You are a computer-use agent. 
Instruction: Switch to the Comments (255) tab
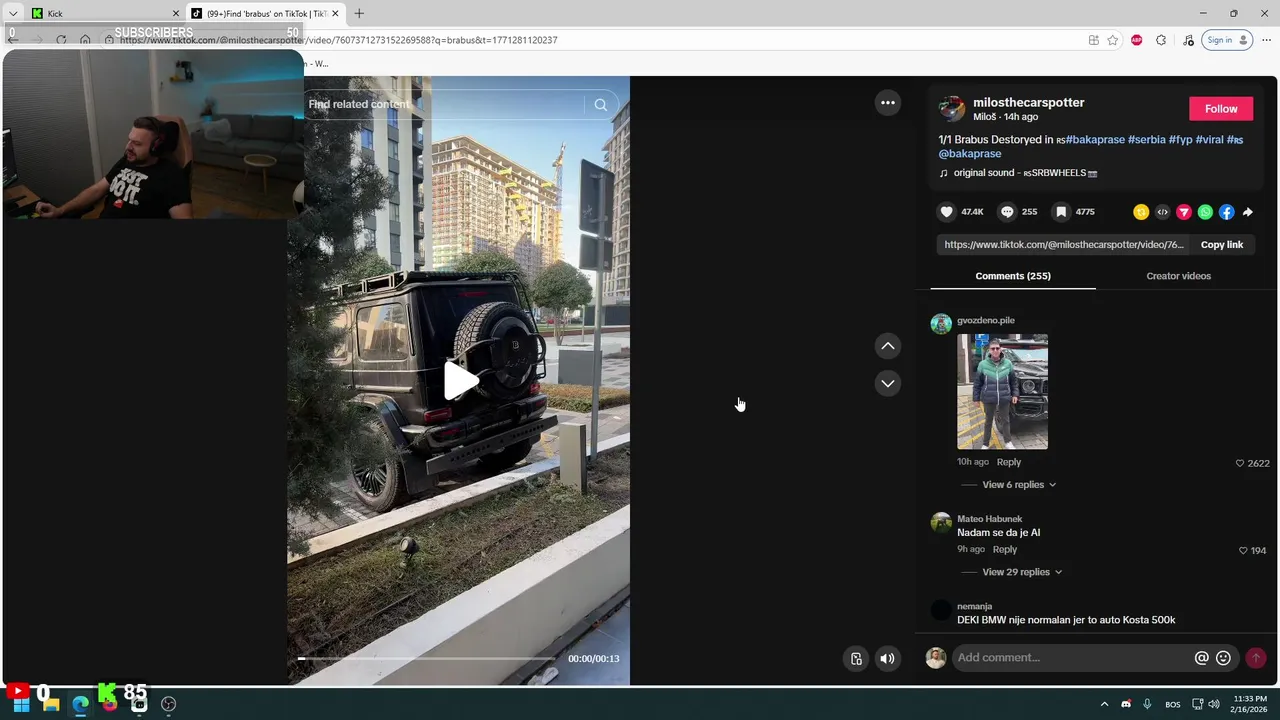coord(1013,276)
